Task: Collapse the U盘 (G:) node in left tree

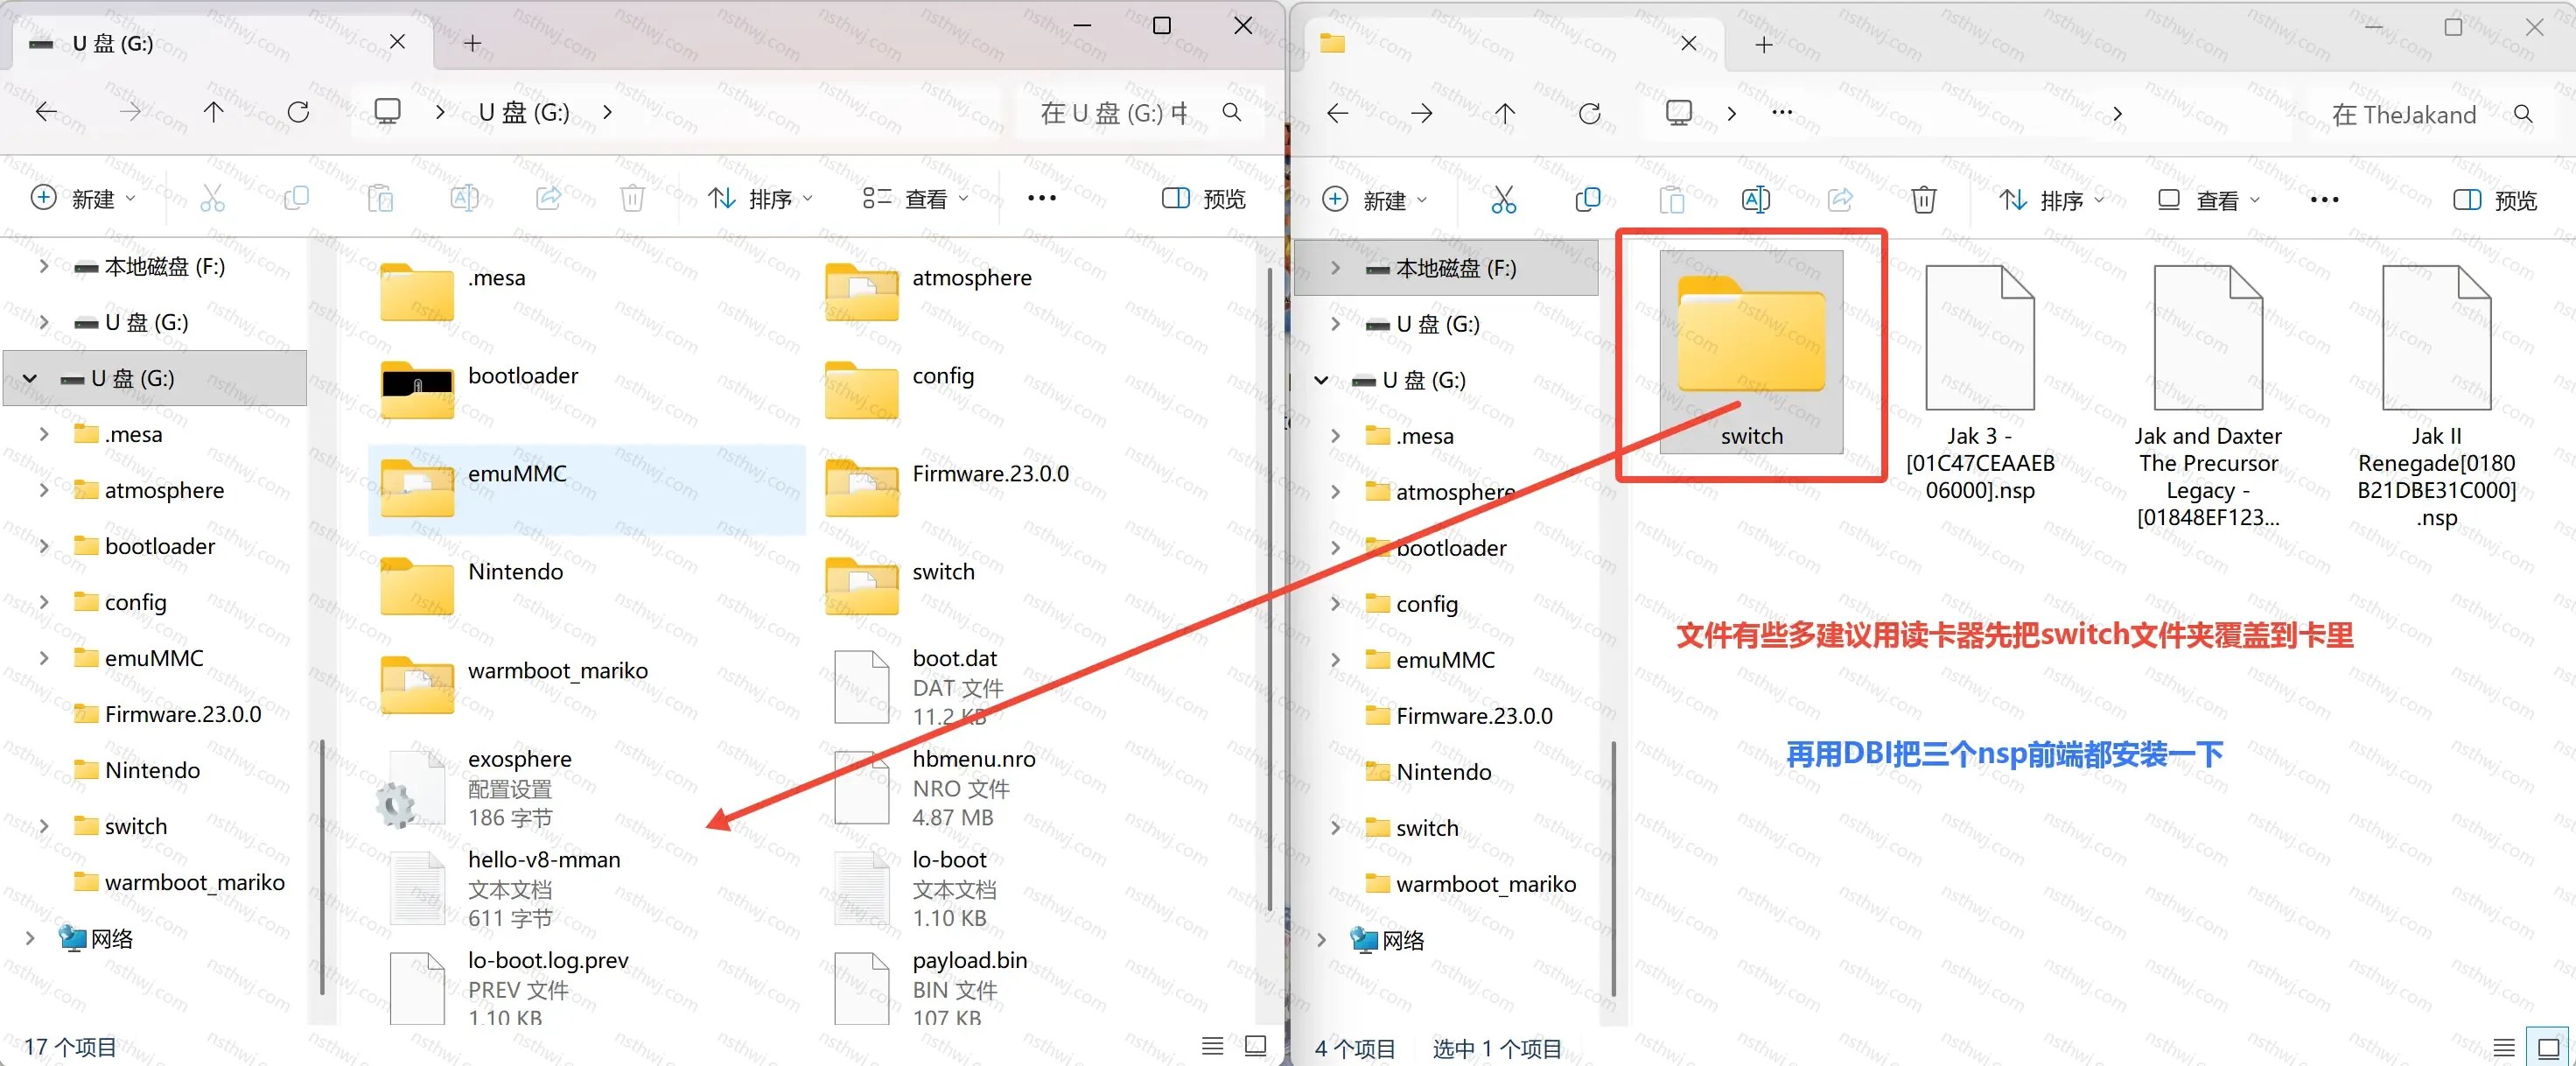Action: 30,378
